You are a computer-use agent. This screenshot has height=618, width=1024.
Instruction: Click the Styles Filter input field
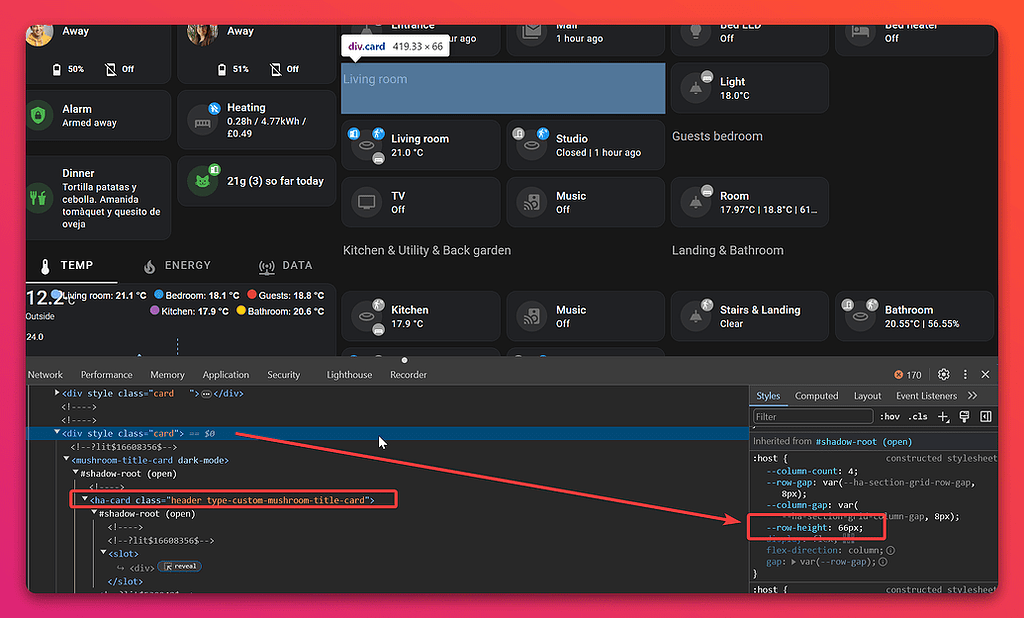[x=812, y=417]
